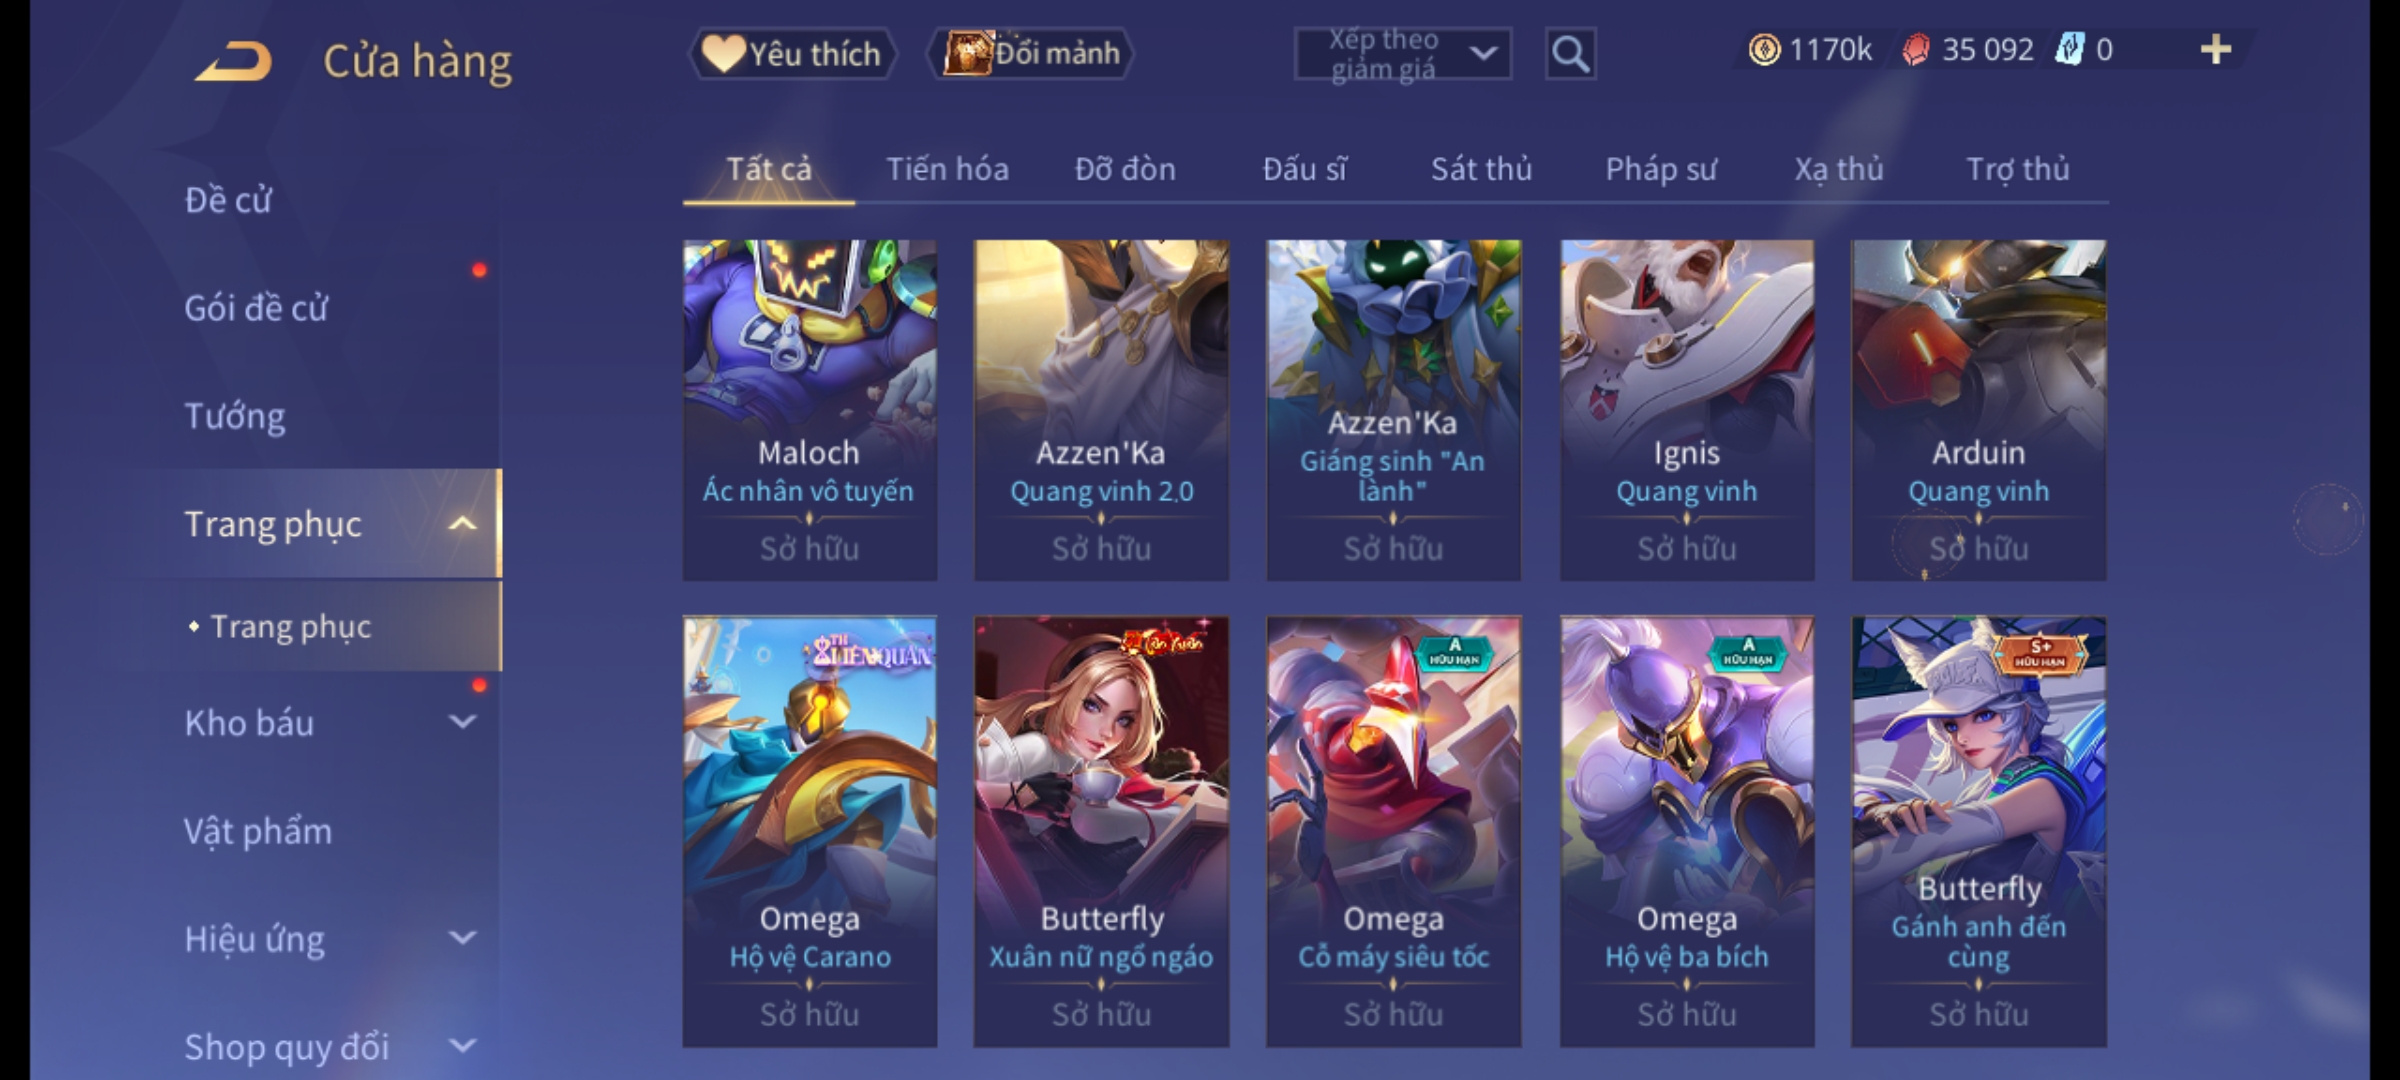
Task: Select Maloch Ác nhân vô tuyến skin
Action: (x=810, y=410)
